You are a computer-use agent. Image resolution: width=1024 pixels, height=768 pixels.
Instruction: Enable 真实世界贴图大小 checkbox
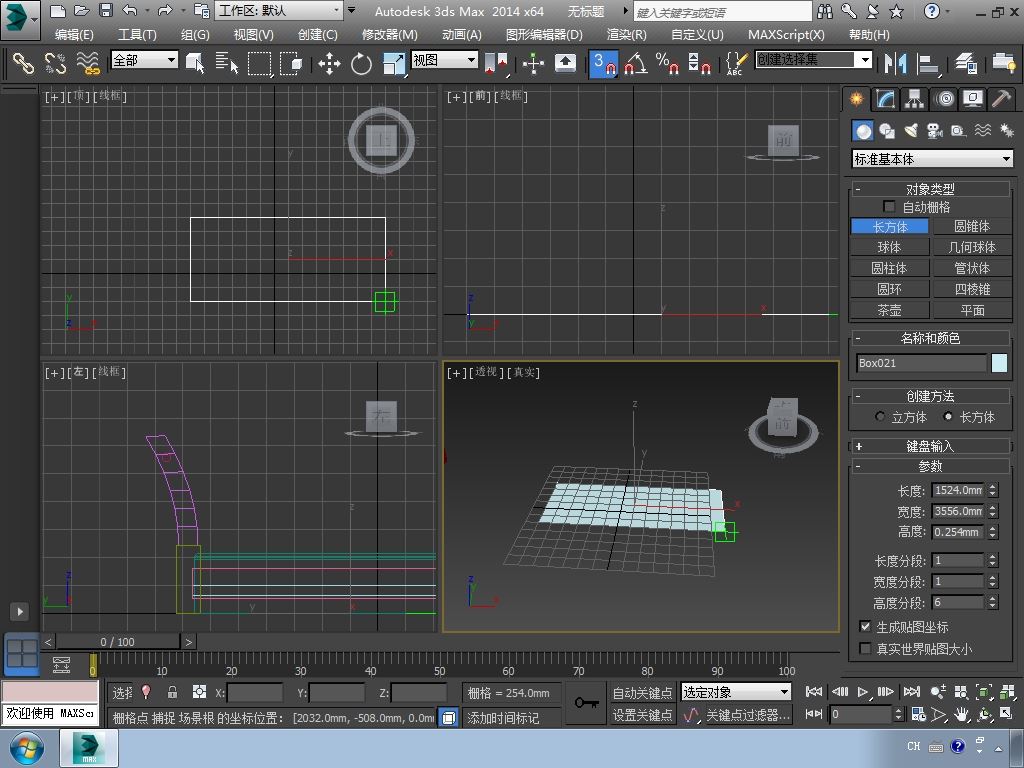tap(865, 648)
